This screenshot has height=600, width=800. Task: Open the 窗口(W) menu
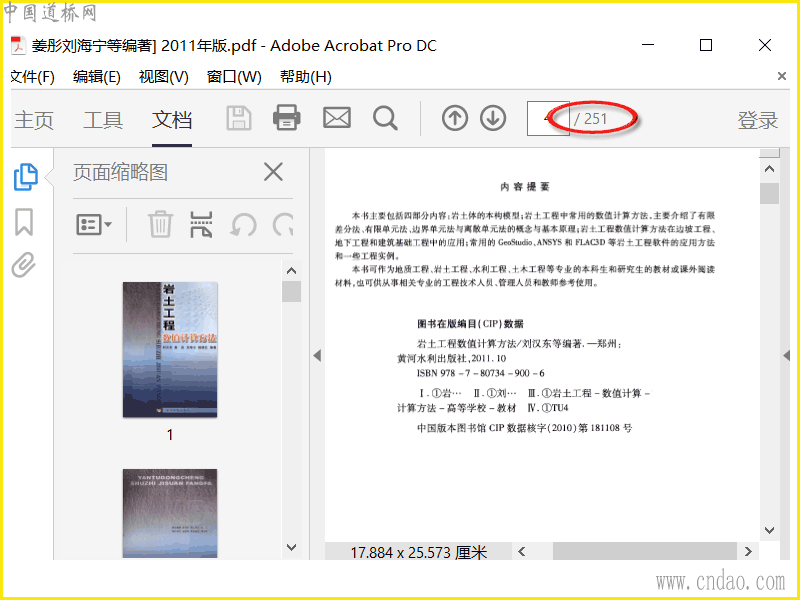pos(234,77)
